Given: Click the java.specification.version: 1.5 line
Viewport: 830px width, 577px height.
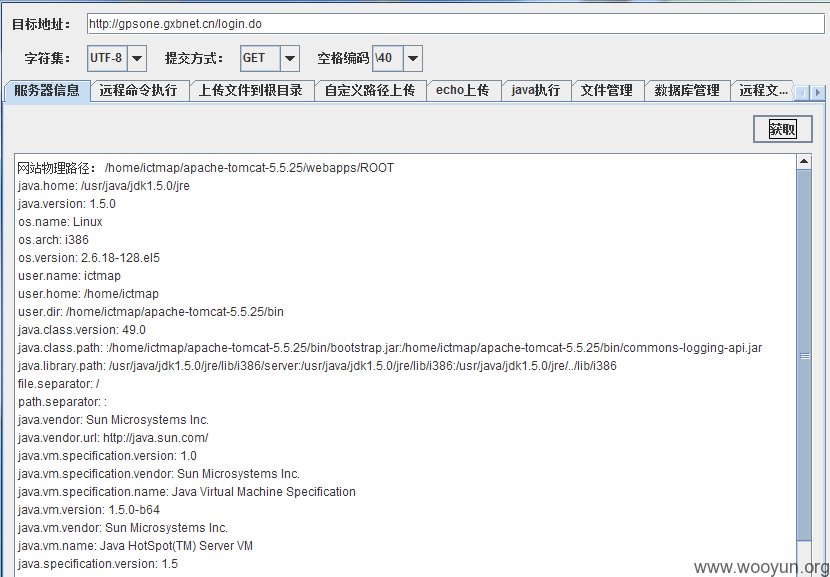Looking at the screenshot, I should pos(98,564).
